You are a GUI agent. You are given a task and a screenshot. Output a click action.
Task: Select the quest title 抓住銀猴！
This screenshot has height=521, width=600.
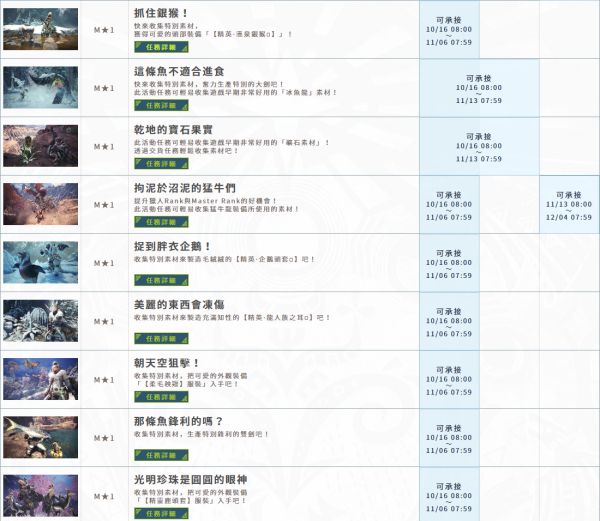(x=161, y=13)
